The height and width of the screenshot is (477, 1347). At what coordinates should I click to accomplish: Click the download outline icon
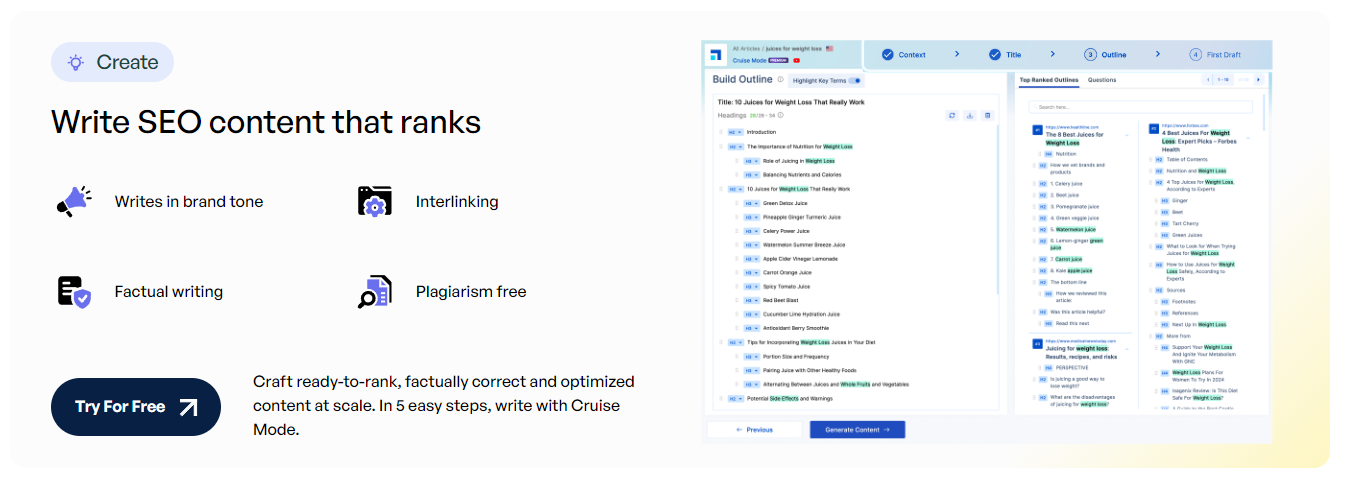pos(969,115)
